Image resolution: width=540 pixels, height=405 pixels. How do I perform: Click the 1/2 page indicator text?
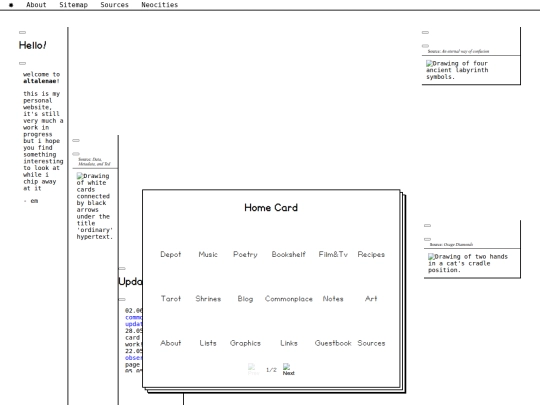click(271, 370)
